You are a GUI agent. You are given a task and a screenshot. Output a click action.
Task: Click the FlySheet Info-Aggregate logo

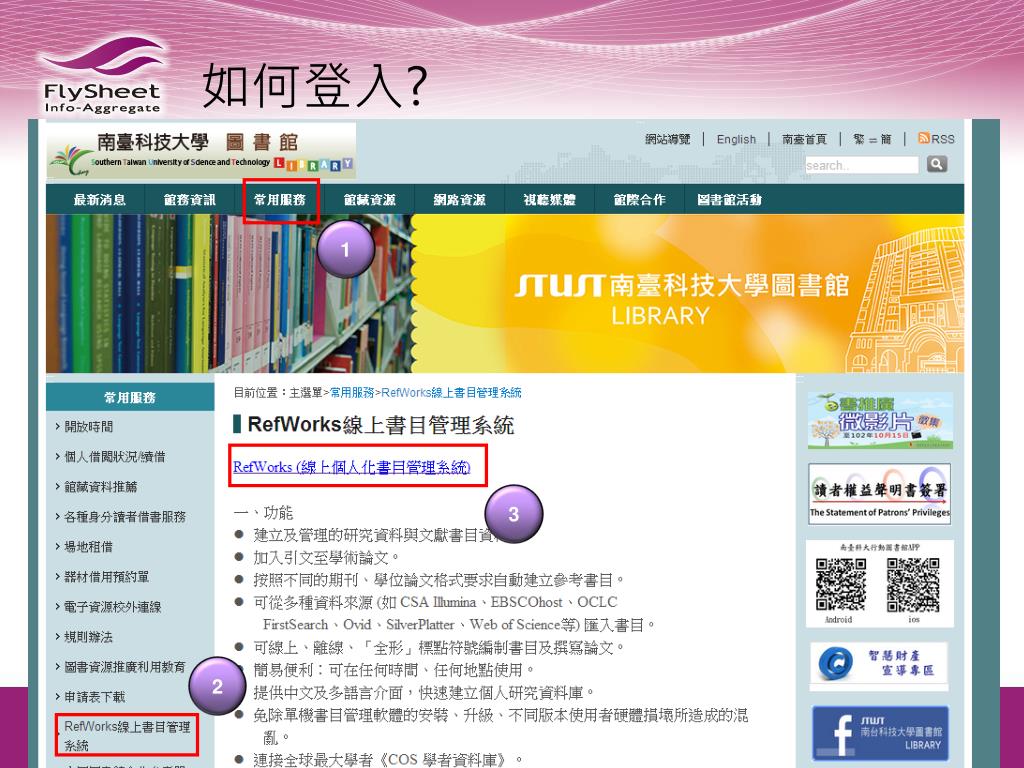(x=102, y=76)
